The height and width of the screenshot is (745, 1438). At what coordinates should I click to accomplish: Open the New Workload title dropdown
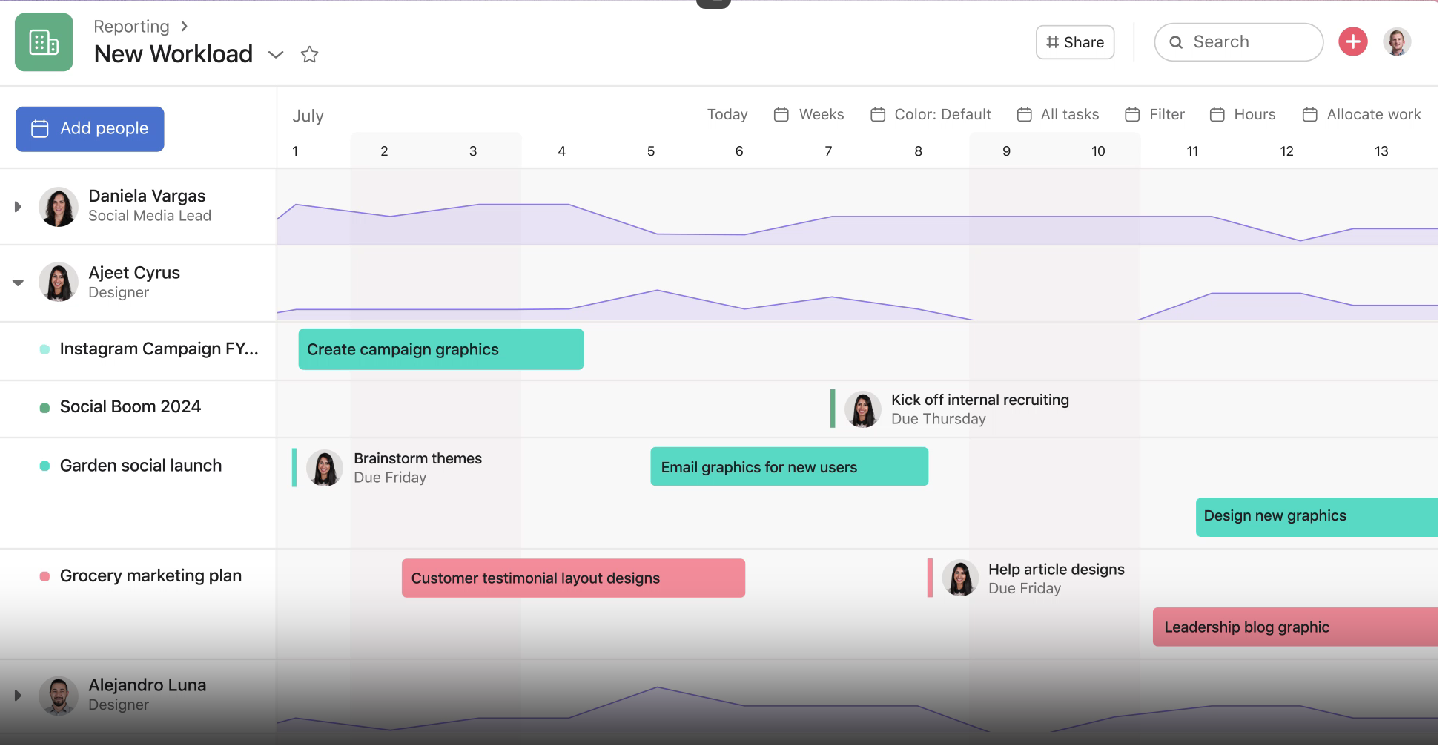(276, 56)
